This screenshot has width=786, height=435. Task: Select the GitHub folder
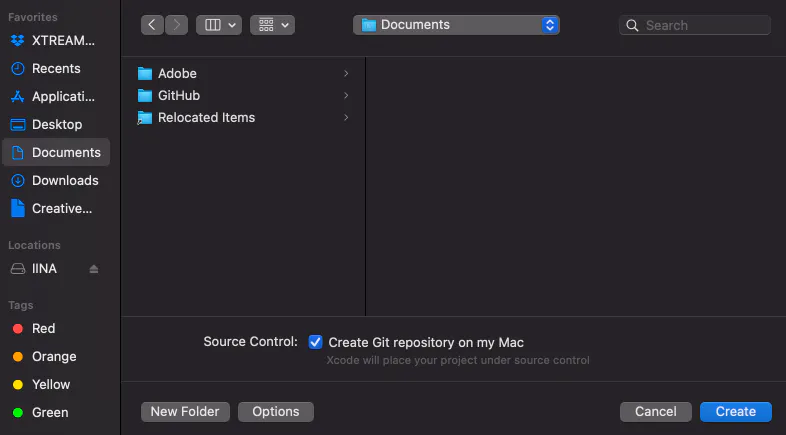pos(244,95)
